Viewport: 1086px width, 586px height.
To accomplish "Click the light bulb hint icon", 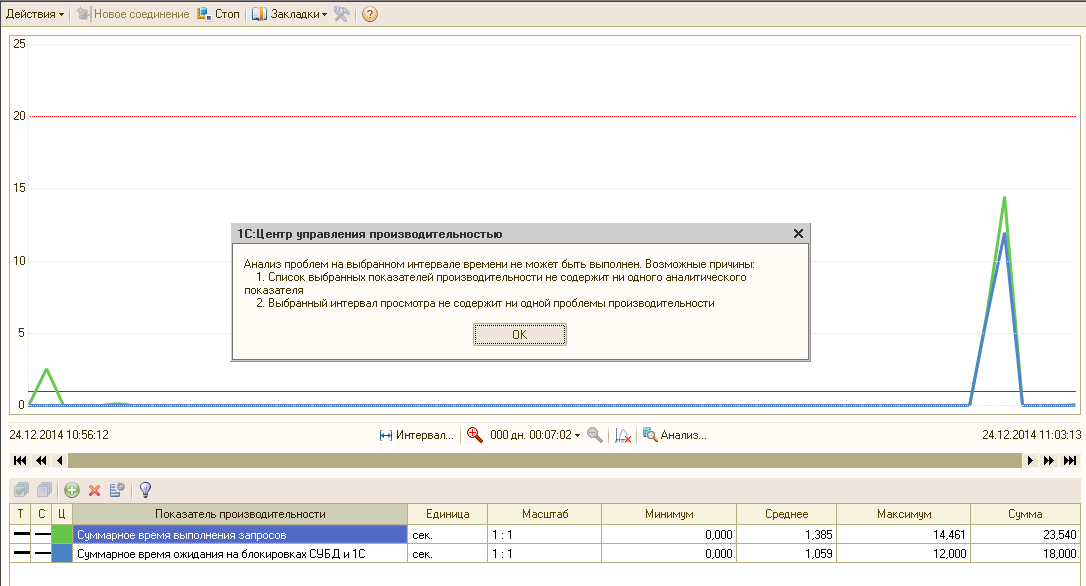I will click(x=145, y=490).
